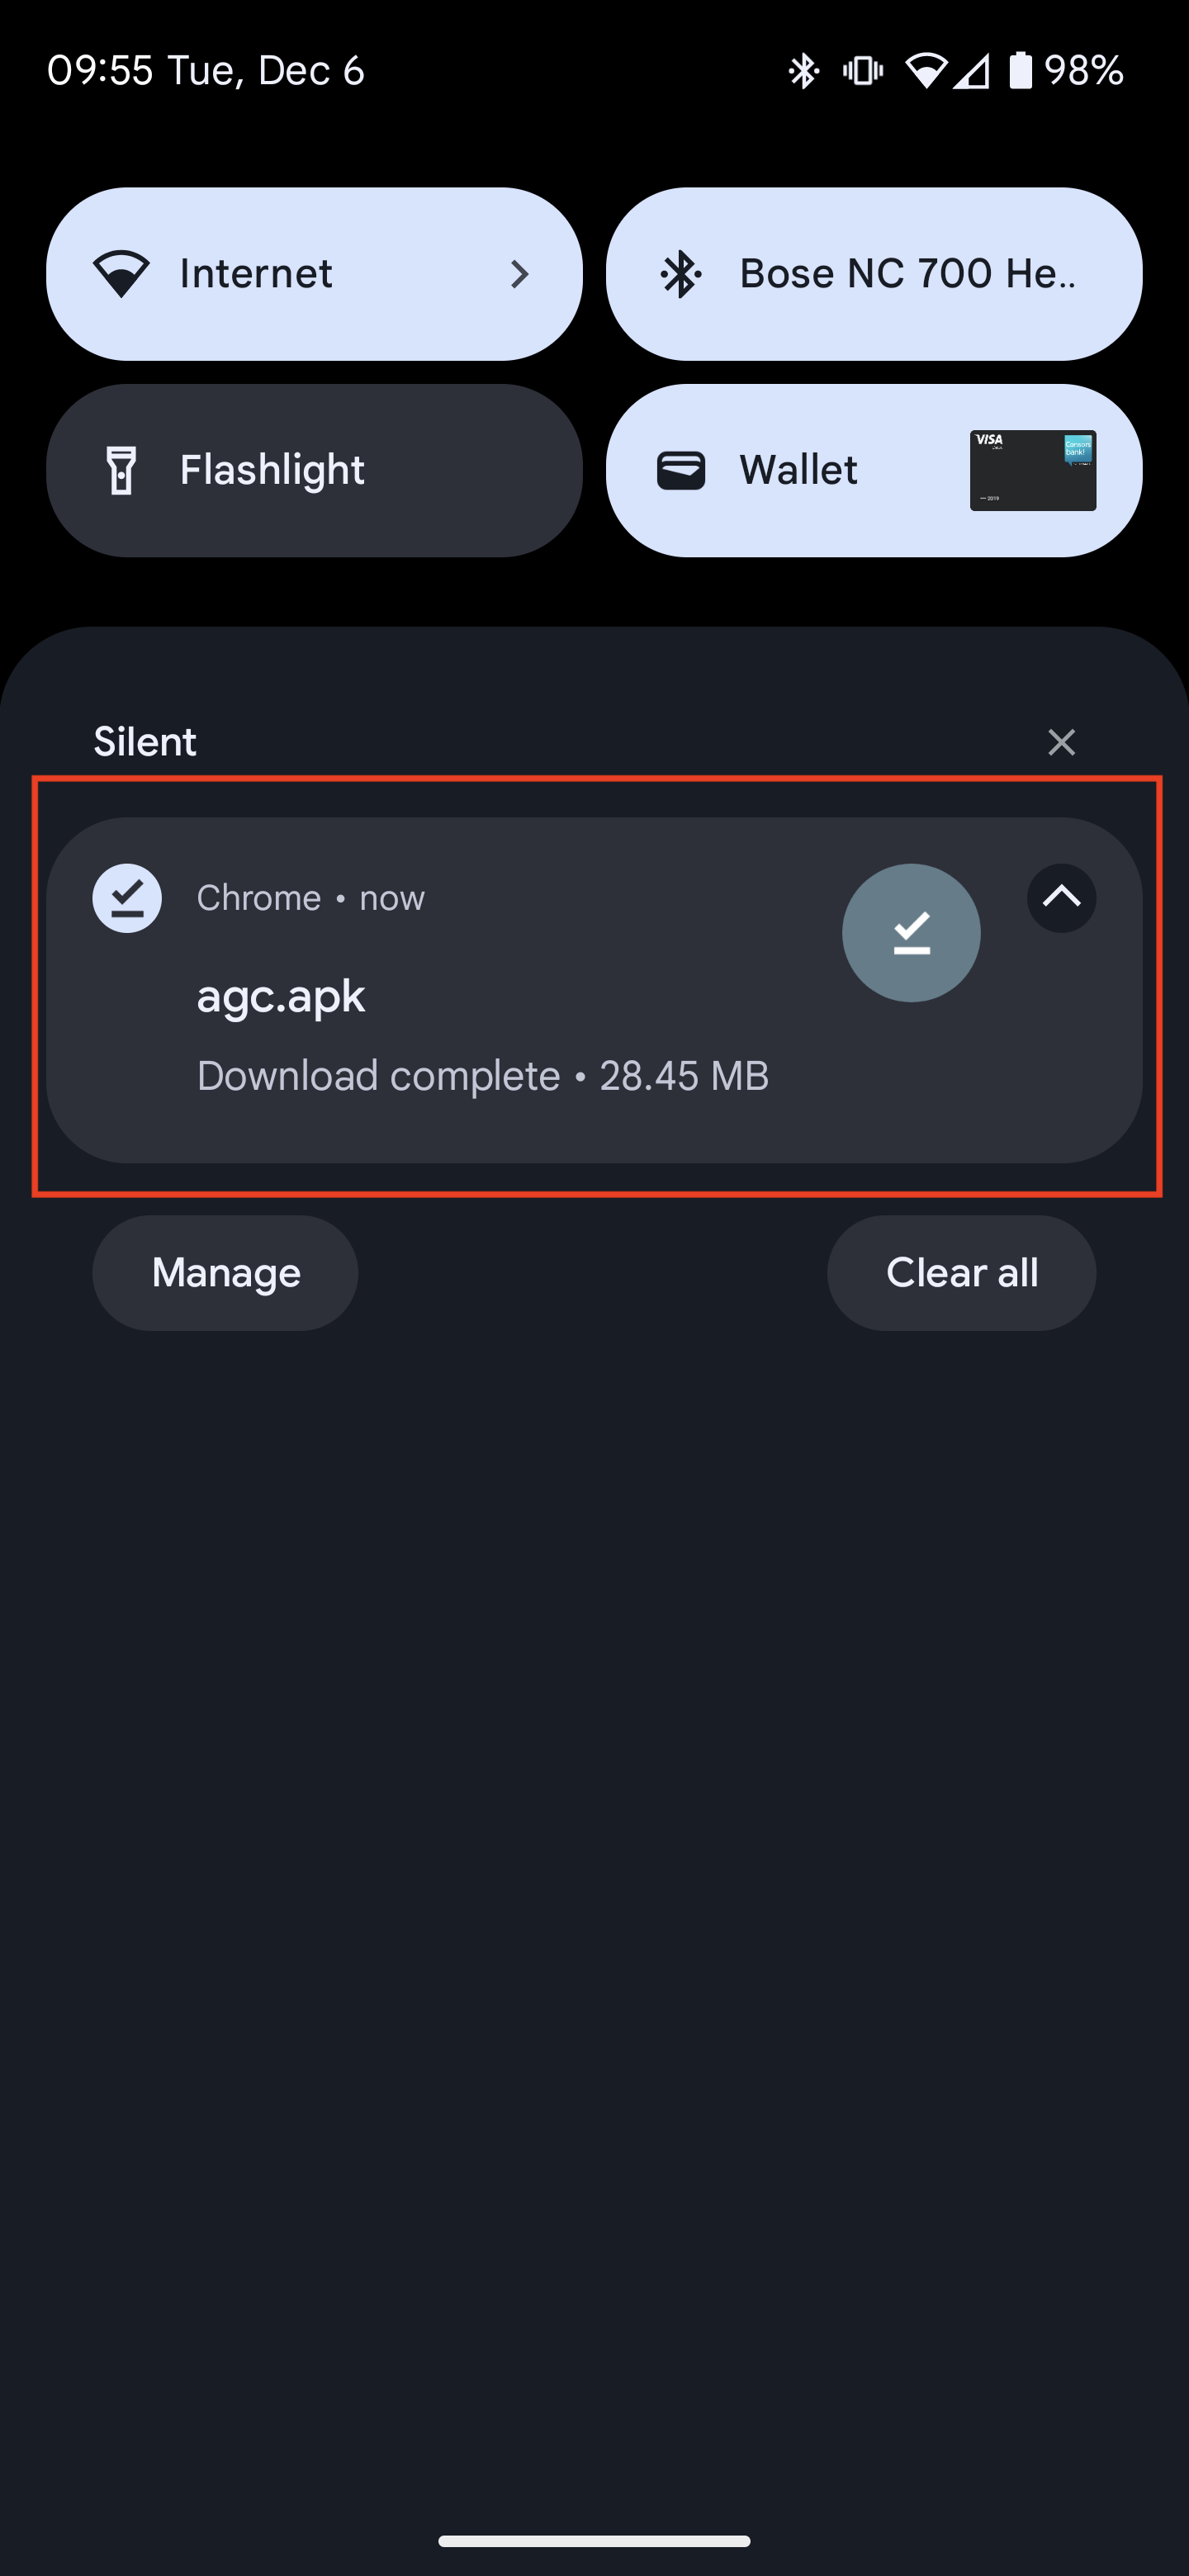Tap the Wallet card icon
The height and width of the screenshot is (2576, 1189).
681,470
